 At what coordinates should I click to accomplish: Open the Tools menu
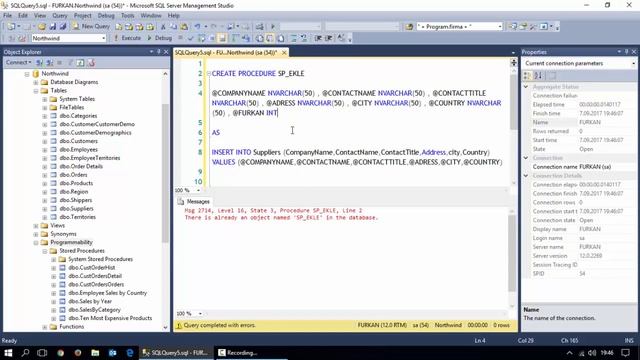127,16
